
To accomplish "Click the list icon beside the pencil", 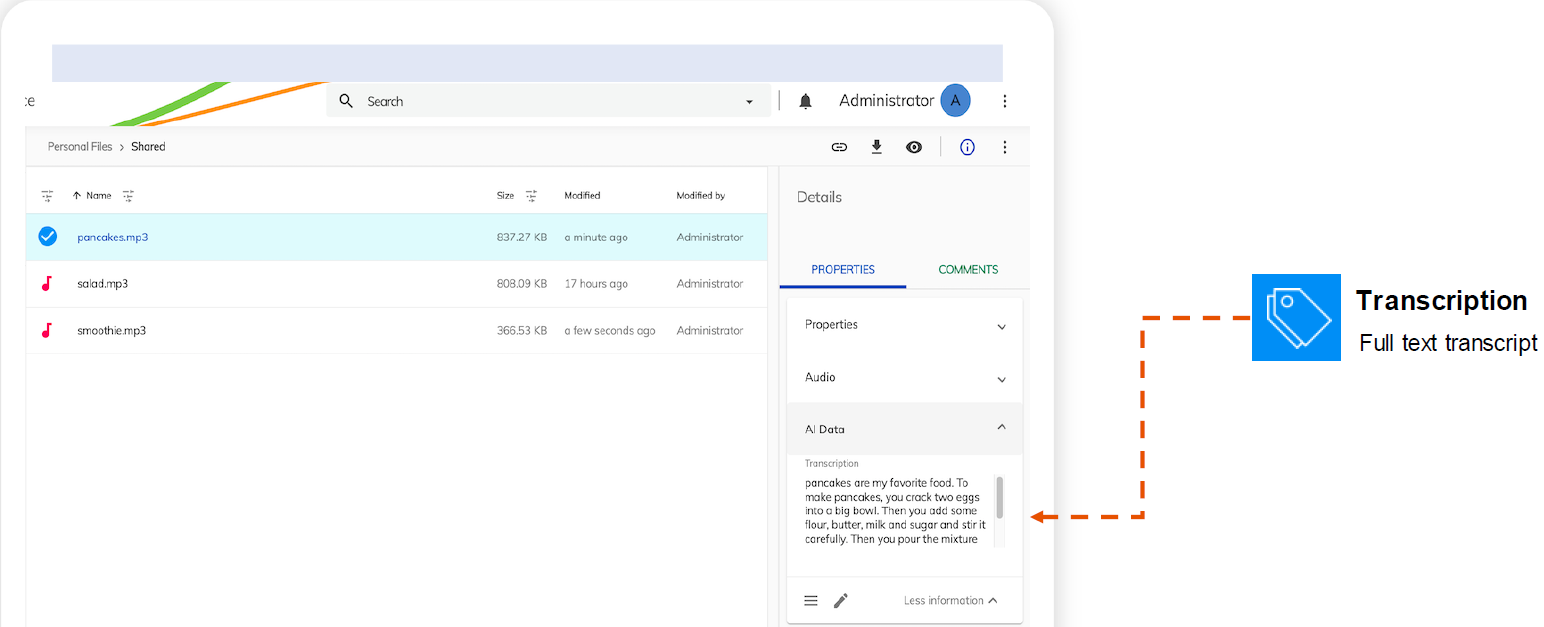I will pos(811,600).
